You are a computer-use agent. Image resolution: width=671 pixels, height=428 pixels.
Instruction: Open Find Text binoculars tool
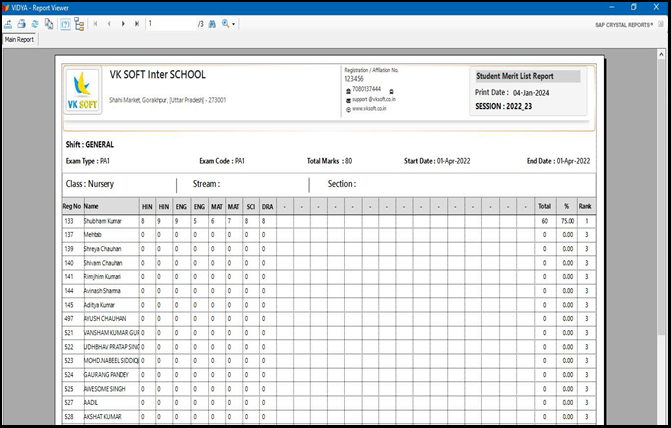212,24
